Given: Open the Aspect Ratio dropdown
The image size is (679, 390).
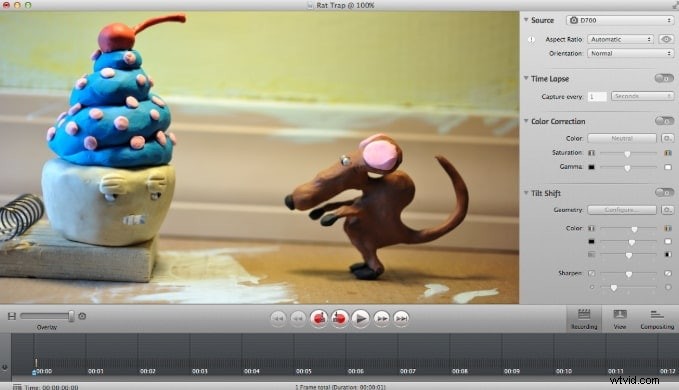Looking at the screenshot, I should 620,39.
